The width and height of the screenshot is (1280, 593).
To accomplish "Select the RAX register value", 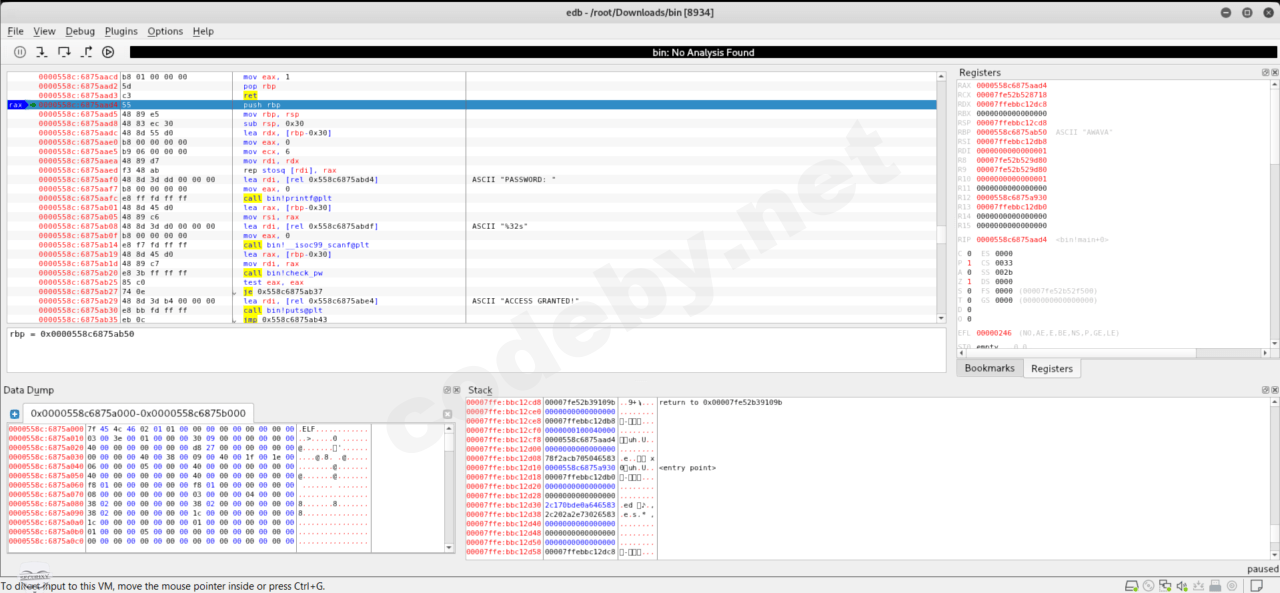I will pyautogui.click(x=1011, y=86).
